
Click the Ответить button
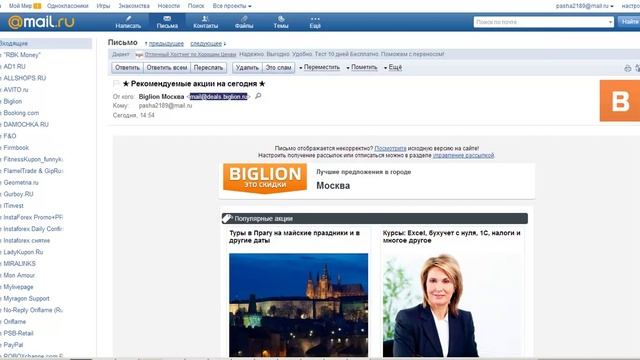pos(127,67)
